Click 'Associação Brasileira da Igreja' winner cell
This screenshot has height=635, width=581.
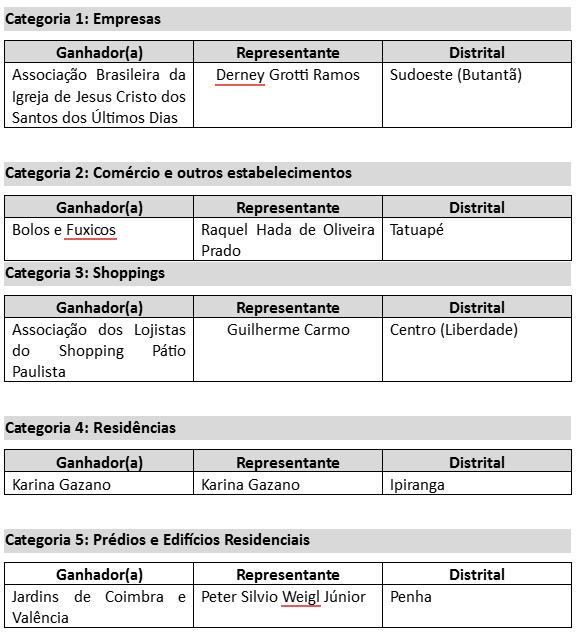pos(99,95)
